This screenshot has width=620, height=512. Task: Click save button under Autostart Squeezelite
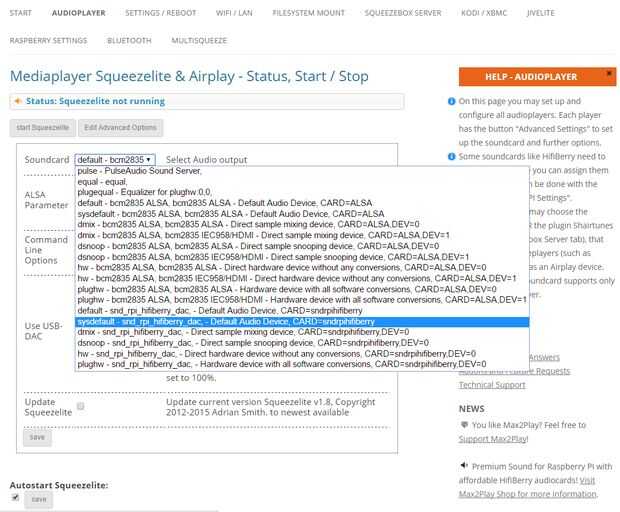[x=39, y=500]
